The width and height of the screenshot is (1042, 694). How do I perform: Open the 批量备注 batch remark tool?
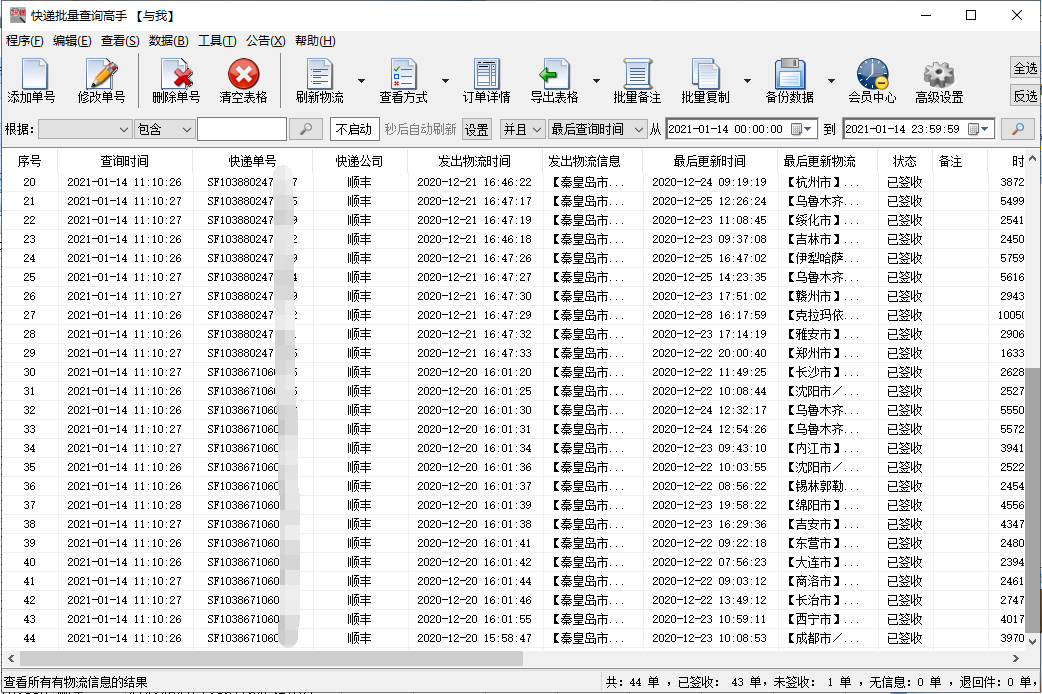(641, 80)
